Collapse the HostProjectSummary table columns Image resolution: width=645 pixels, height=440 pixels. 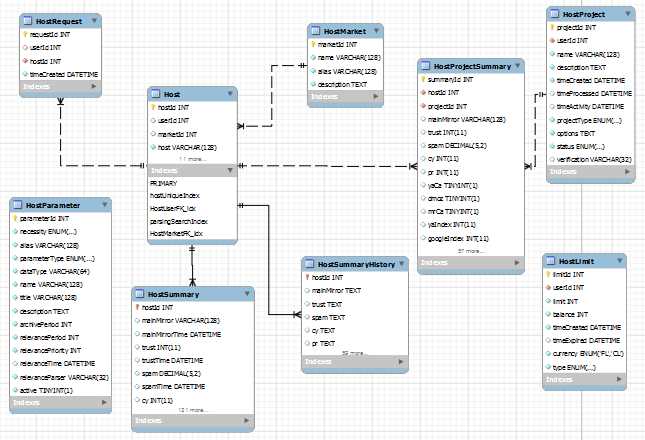coord(517,65)
